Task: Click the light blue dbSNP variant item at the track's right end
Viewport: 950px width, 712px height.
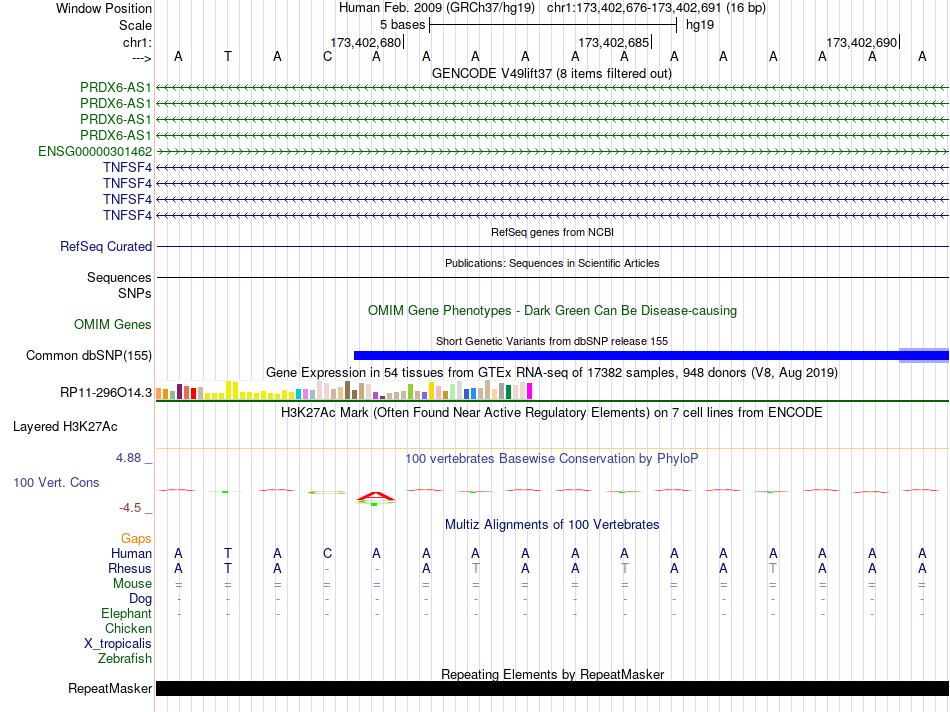Action: click(924, 356)
